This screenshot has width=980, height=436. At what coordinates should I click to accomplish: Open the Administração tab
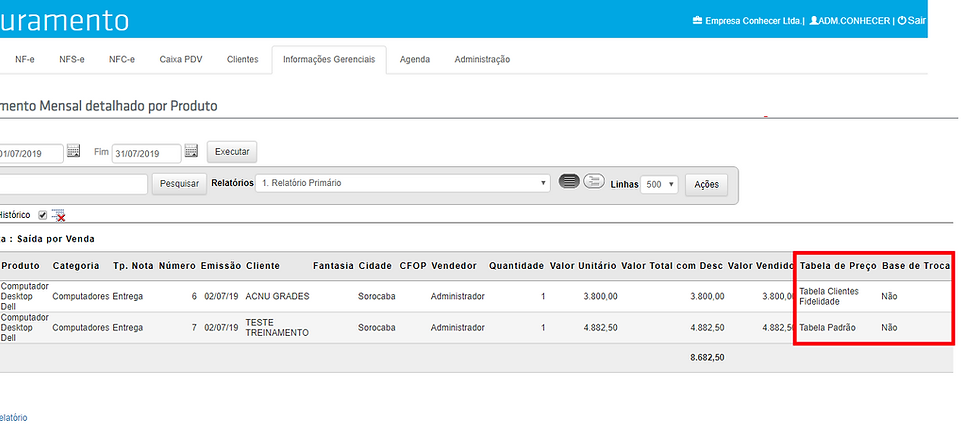point(482,59)
